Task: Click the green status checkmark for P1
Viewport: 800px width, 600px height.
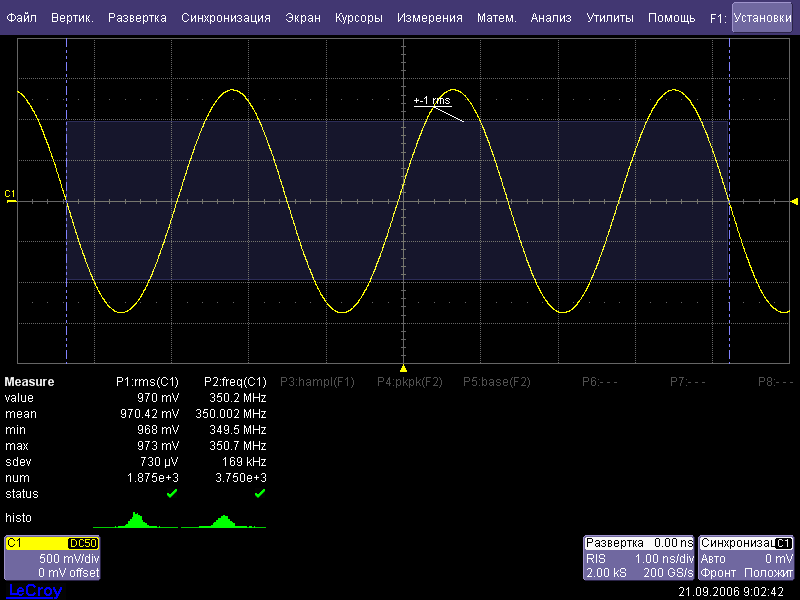Action: [172, 494]
